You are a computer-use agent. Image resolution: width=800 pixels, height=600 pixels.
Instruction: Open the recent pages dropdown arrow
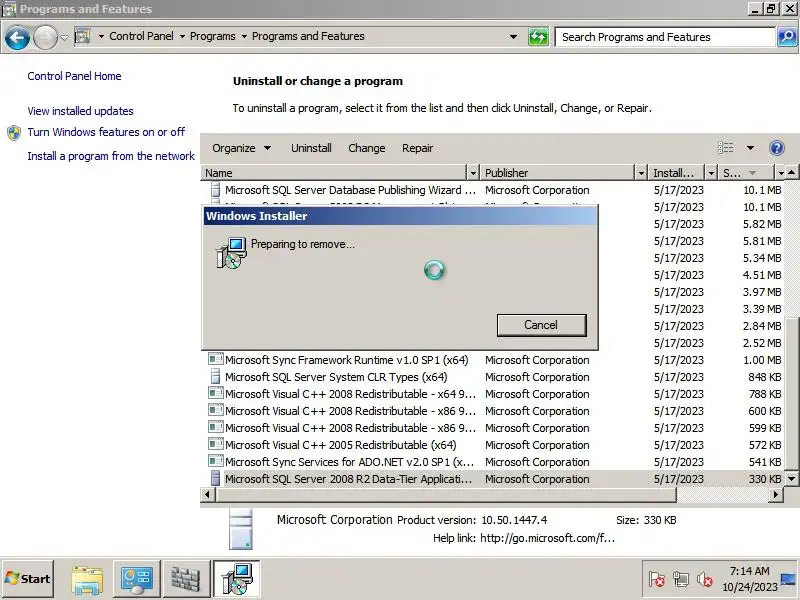[x=64, y=37]
